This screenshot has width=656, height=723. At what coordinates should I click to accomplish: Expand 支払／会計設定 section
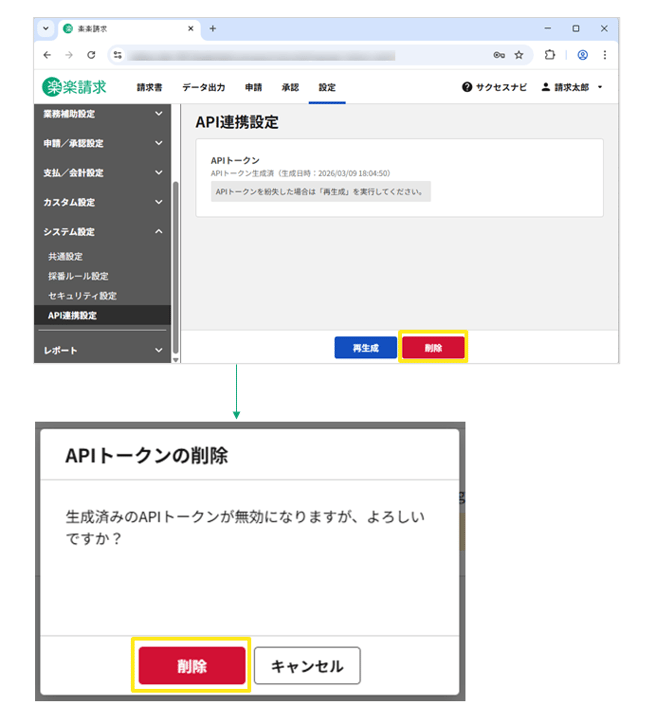pyautogui.click(x=102, y=173)
